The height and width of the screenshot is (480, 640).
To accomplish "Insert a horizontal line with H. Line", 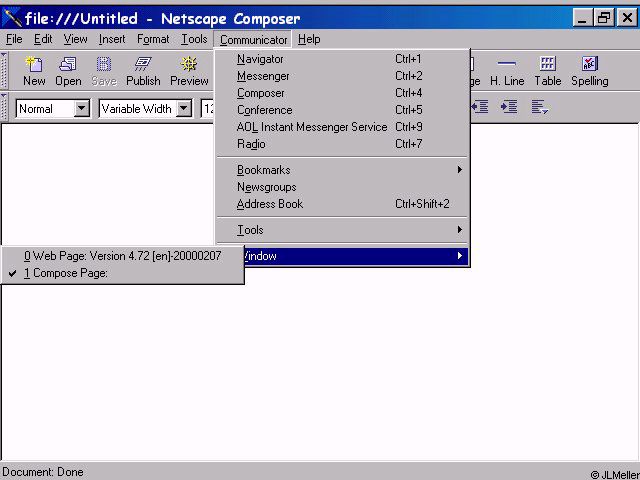I will point(507,71).
